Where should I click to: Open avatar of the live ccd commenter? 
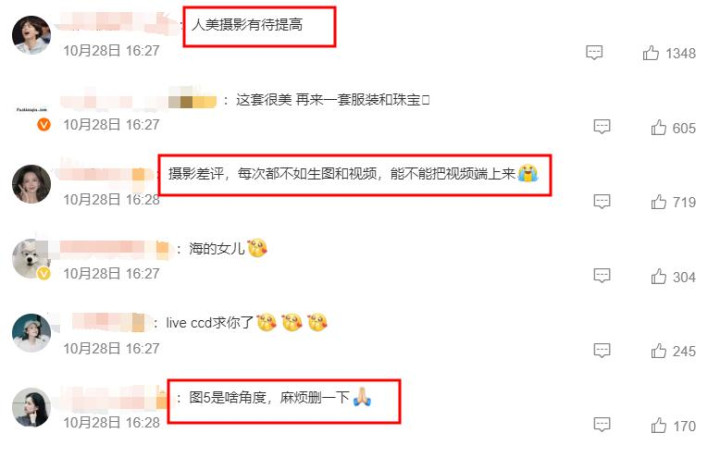(x=31, y=333)
